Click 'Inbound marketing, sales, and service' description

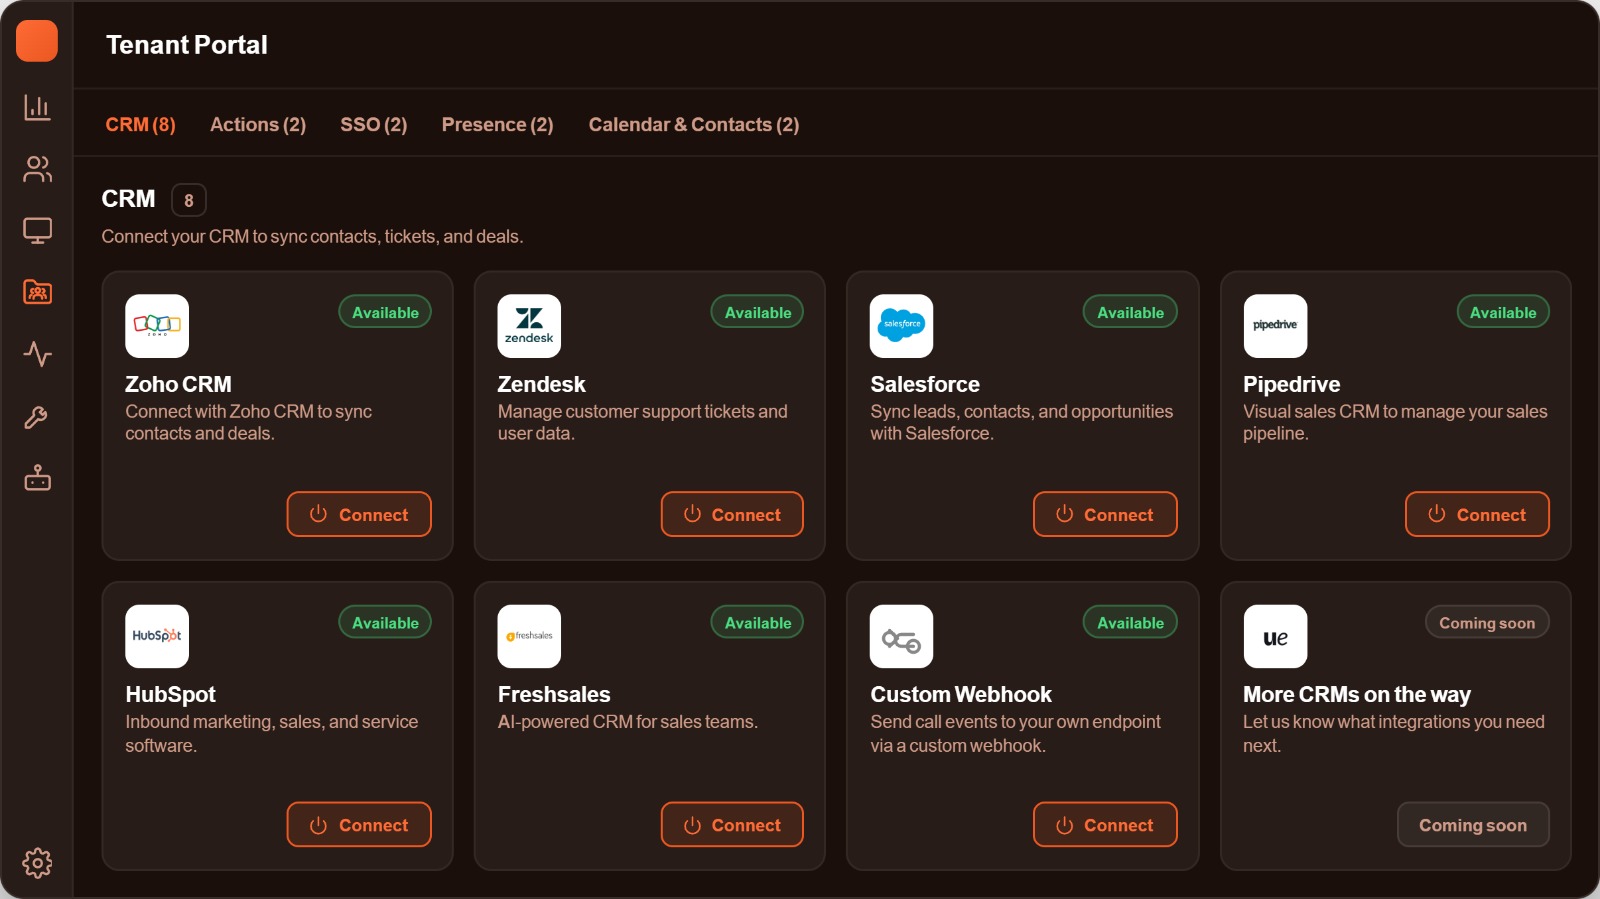point(271,733)
